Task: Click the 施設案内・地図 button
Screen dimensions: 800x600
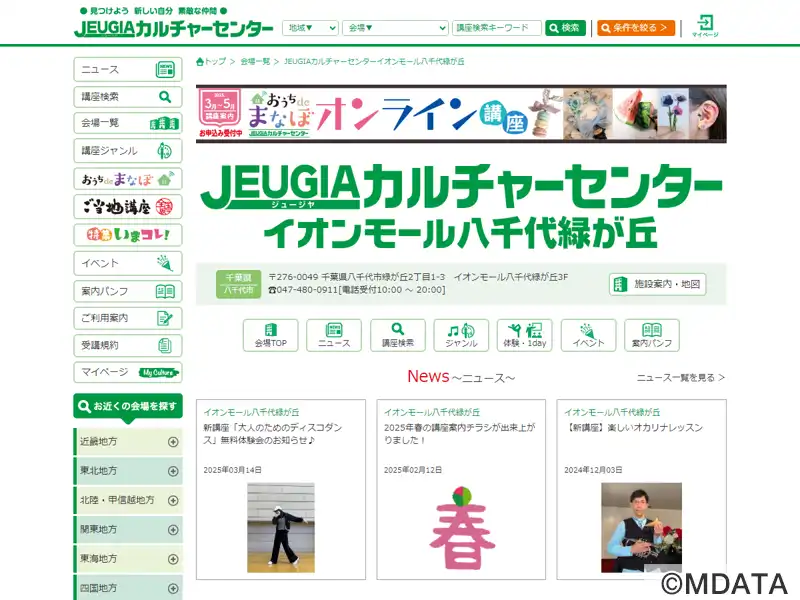Action: 658,284
